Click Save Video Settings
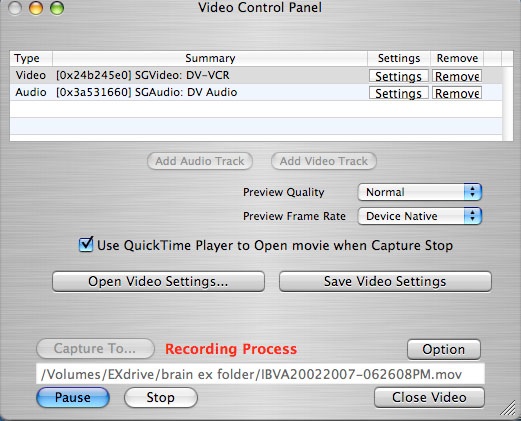Viewport: 521px width, 421px height. [x=385, y=281]
